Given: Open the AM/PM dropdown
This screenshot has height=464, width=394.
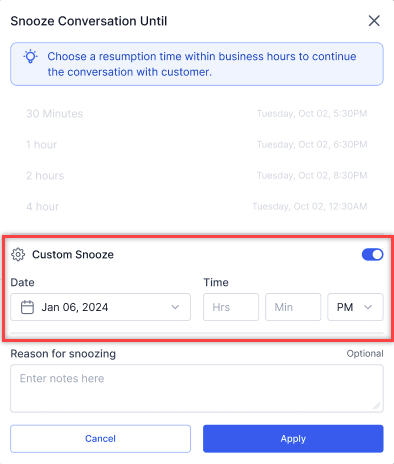Looking at the screenshot, I should [355, 307].
